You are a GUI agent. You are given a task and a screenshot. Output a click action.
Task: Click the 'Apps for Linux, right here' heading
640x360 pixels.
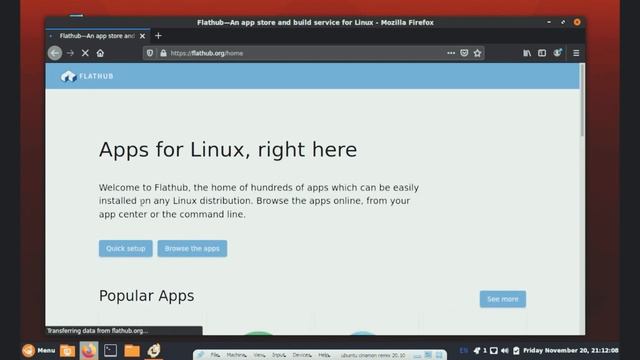(x=228, y=149)
